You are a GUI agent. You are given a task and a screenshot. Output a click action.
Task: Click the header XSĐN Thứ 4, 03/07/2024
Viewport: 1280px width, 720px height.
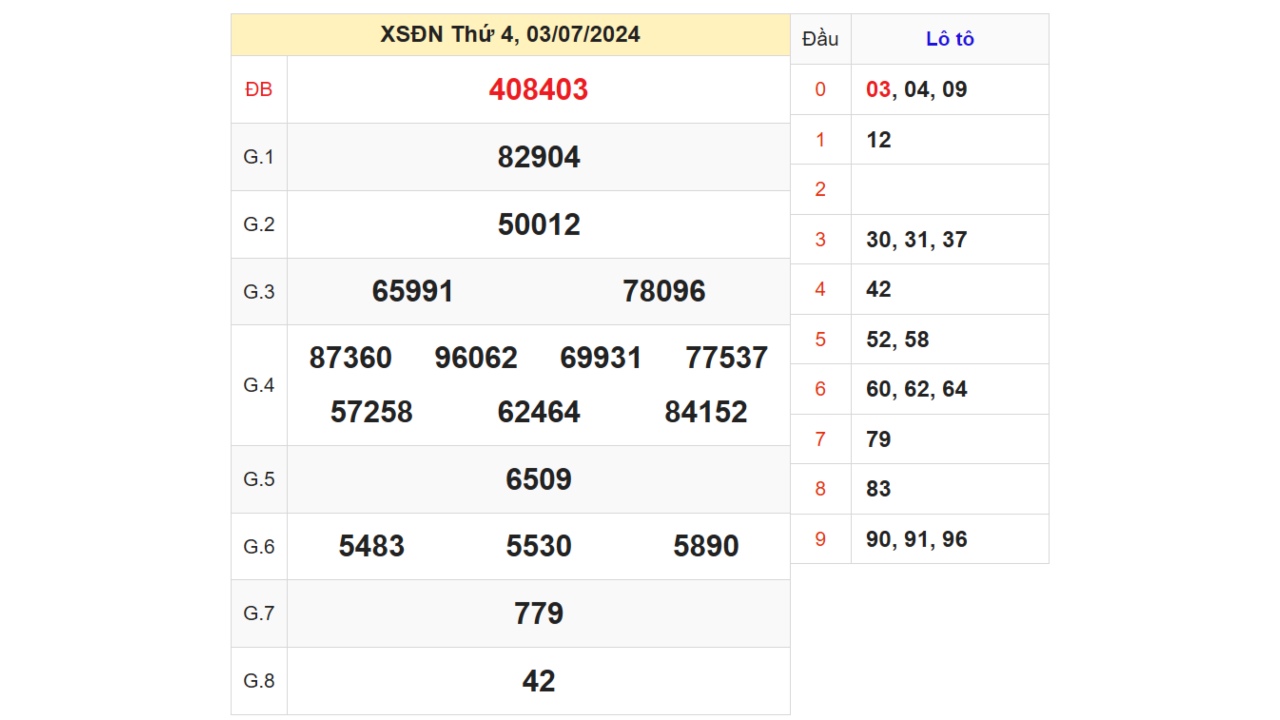[x=510, y=35]
